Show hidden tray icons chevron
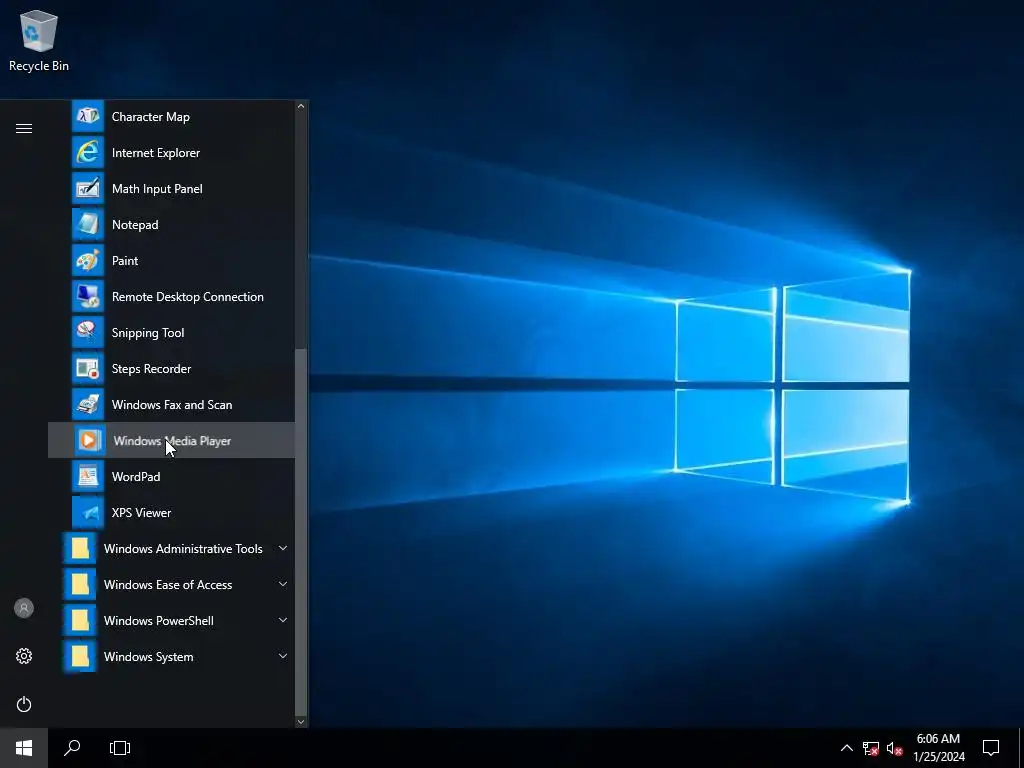This screenshot has height=768, width=1024. [846, 748]
